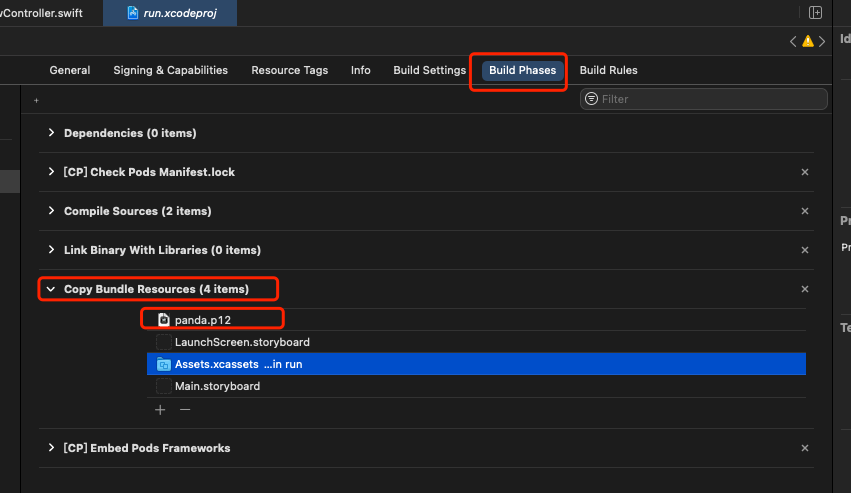Expand the Dependencies section
Viewport: 851px width, 493px height.
point(52,133)
